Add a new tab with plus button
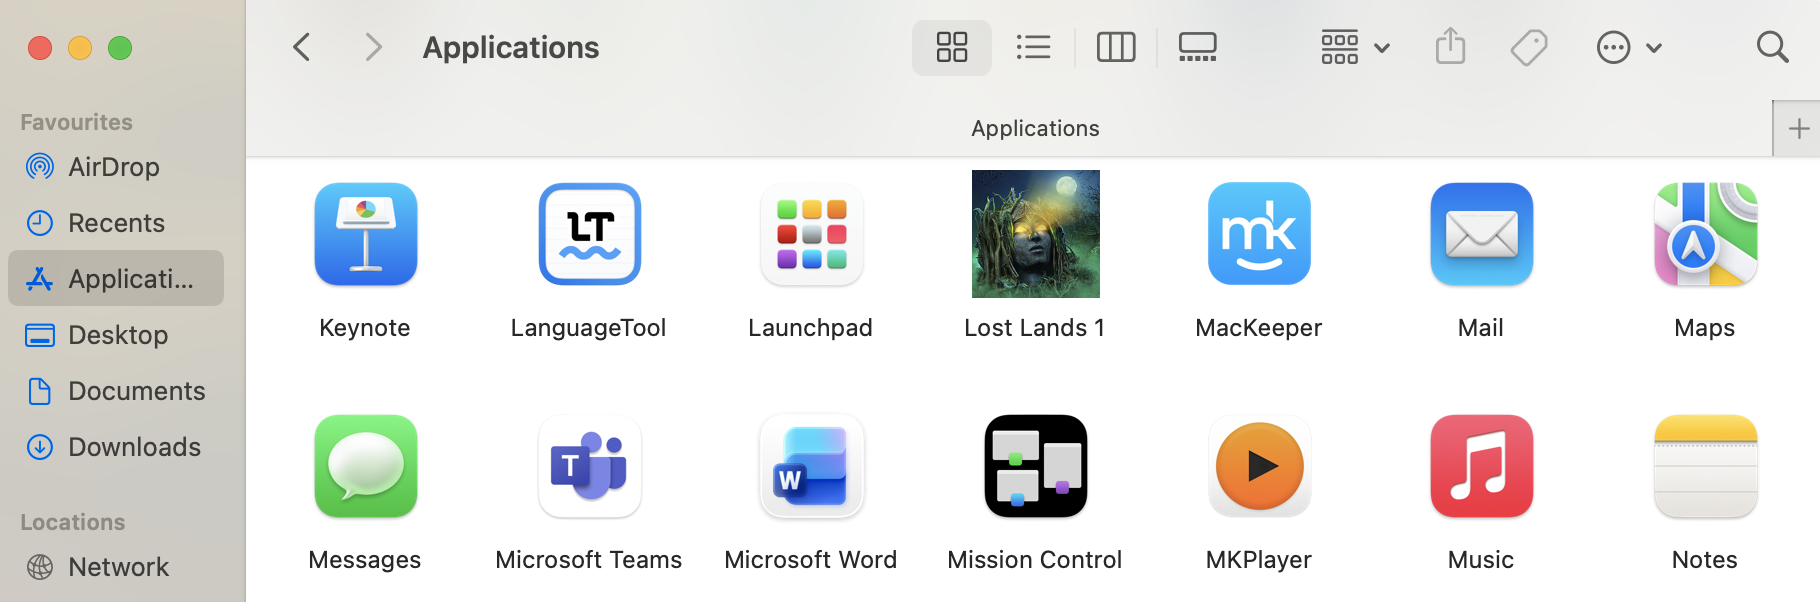This screenshot has height=602, width=1820. (1798, 129)
